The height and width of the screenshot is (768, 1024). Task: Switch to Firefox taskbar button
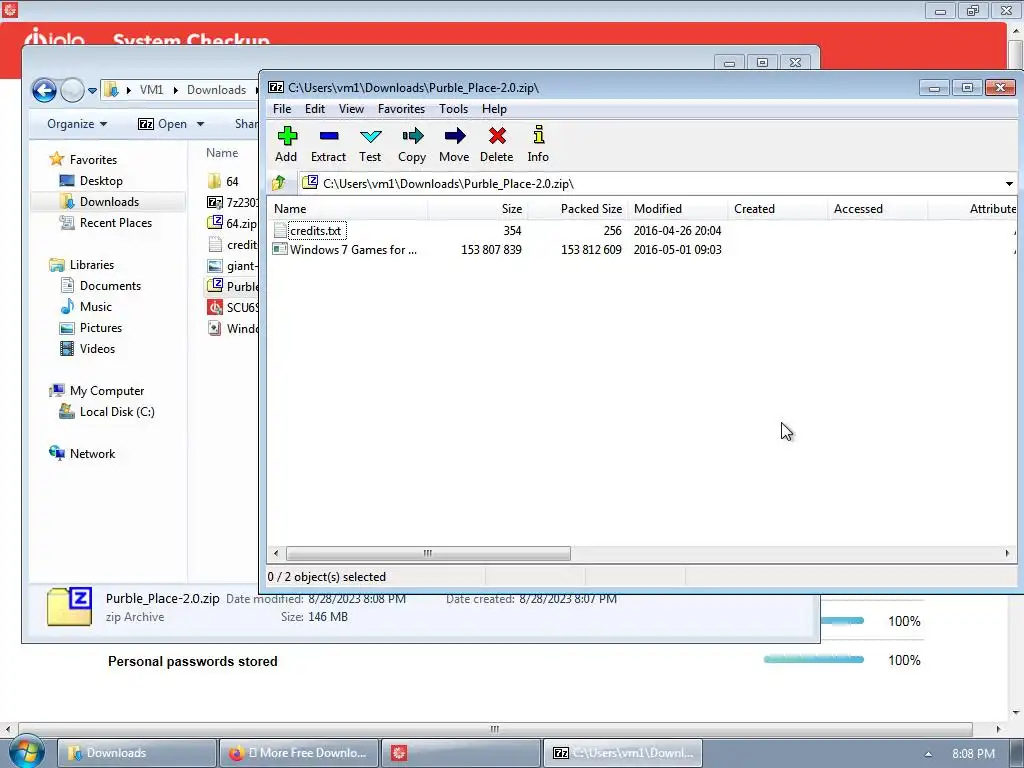pyautogui.click(x=298, y=753)
